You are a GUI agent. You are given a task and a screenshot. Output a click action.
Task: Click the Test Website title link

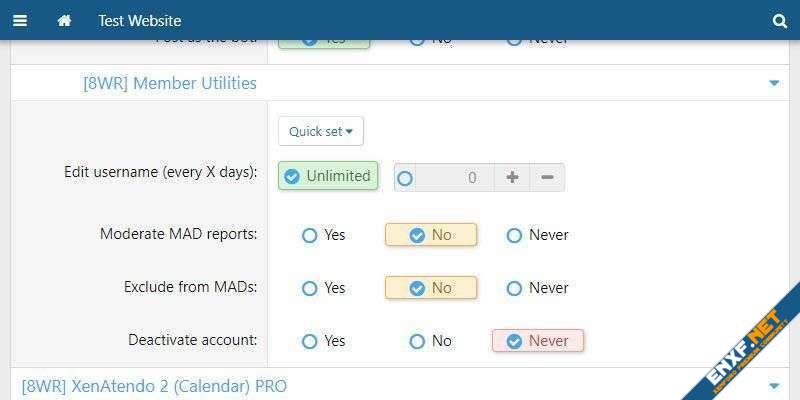click(139, 20)
